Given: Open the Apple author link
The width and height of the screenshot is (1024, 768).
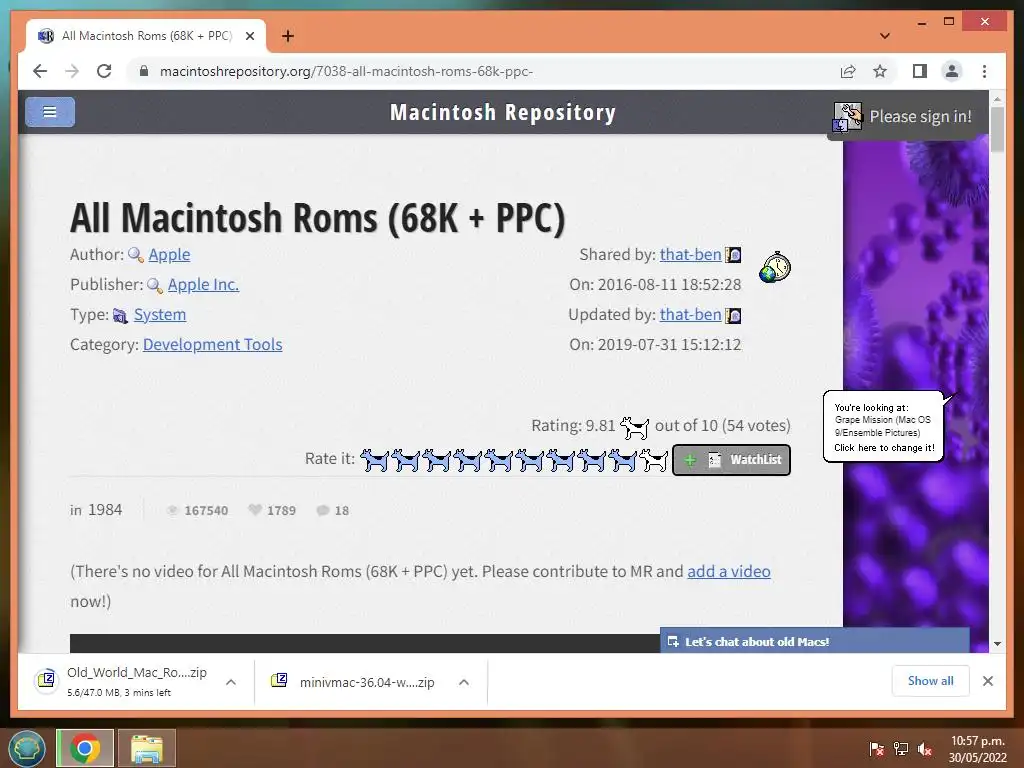Looking at the screenshot, I should pos(169,254).
